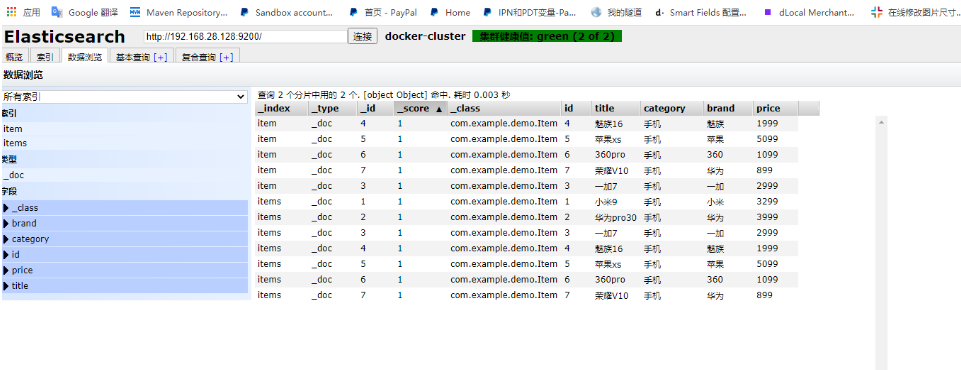The height and width of the screenshot is (370, 961).
Task: Open dLocal Merchant bookmark
Action: point(809,12)
